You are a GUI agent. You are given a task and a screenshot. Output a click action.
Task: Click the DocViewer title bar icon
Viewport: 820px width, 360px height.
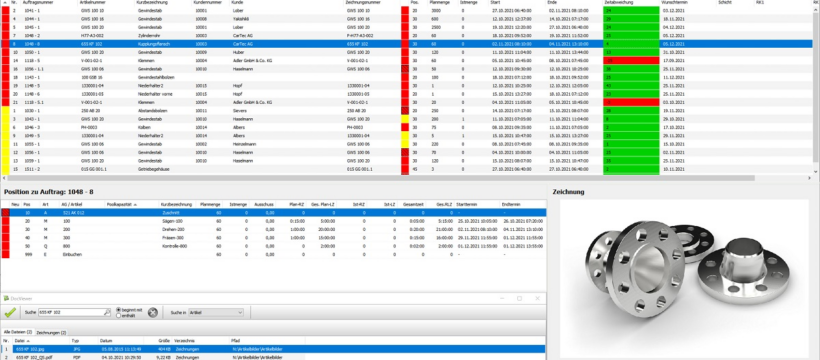click(6, 298)
